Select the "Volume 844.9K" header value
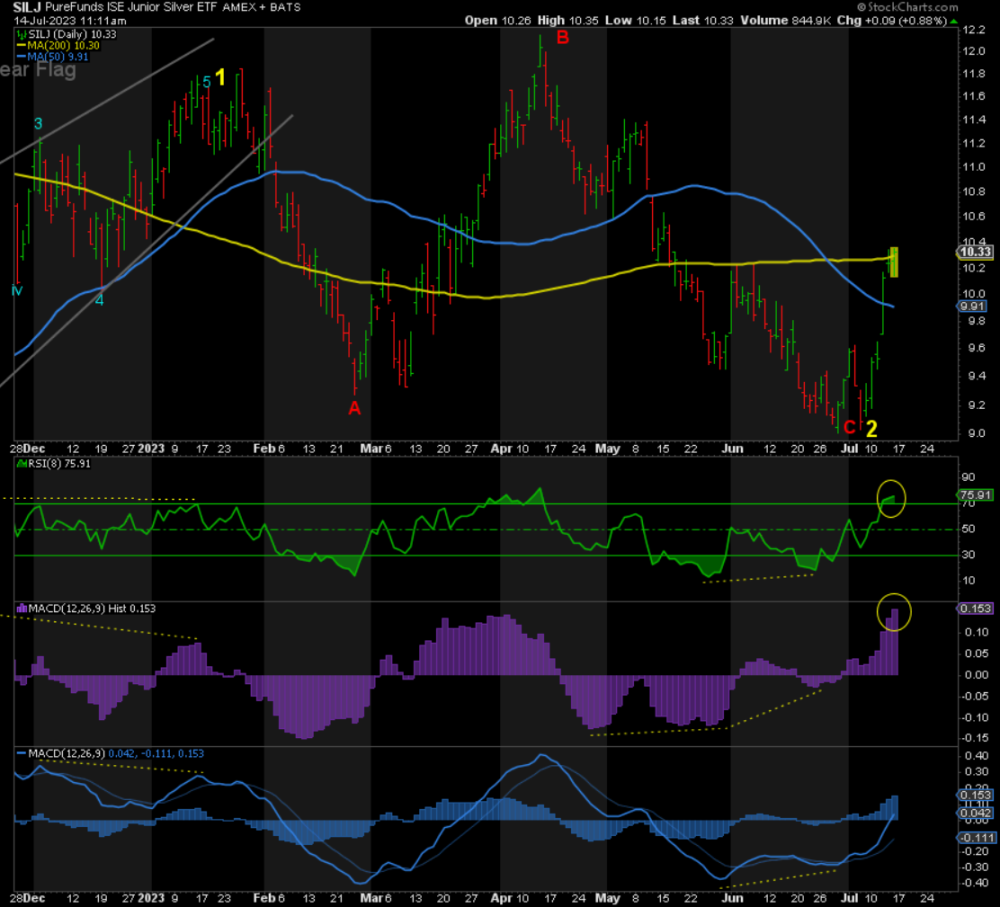 786,20
